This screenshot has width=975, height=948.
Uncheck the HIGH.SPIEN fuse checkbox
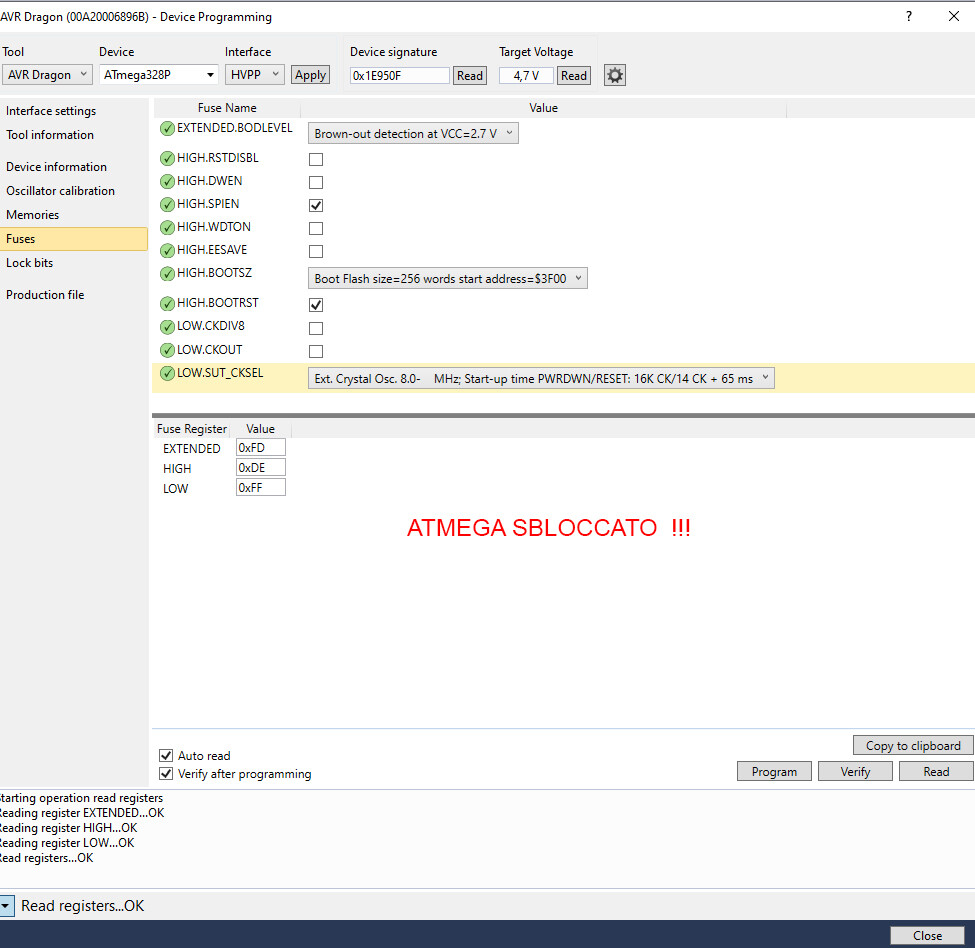tap(316, 205)
